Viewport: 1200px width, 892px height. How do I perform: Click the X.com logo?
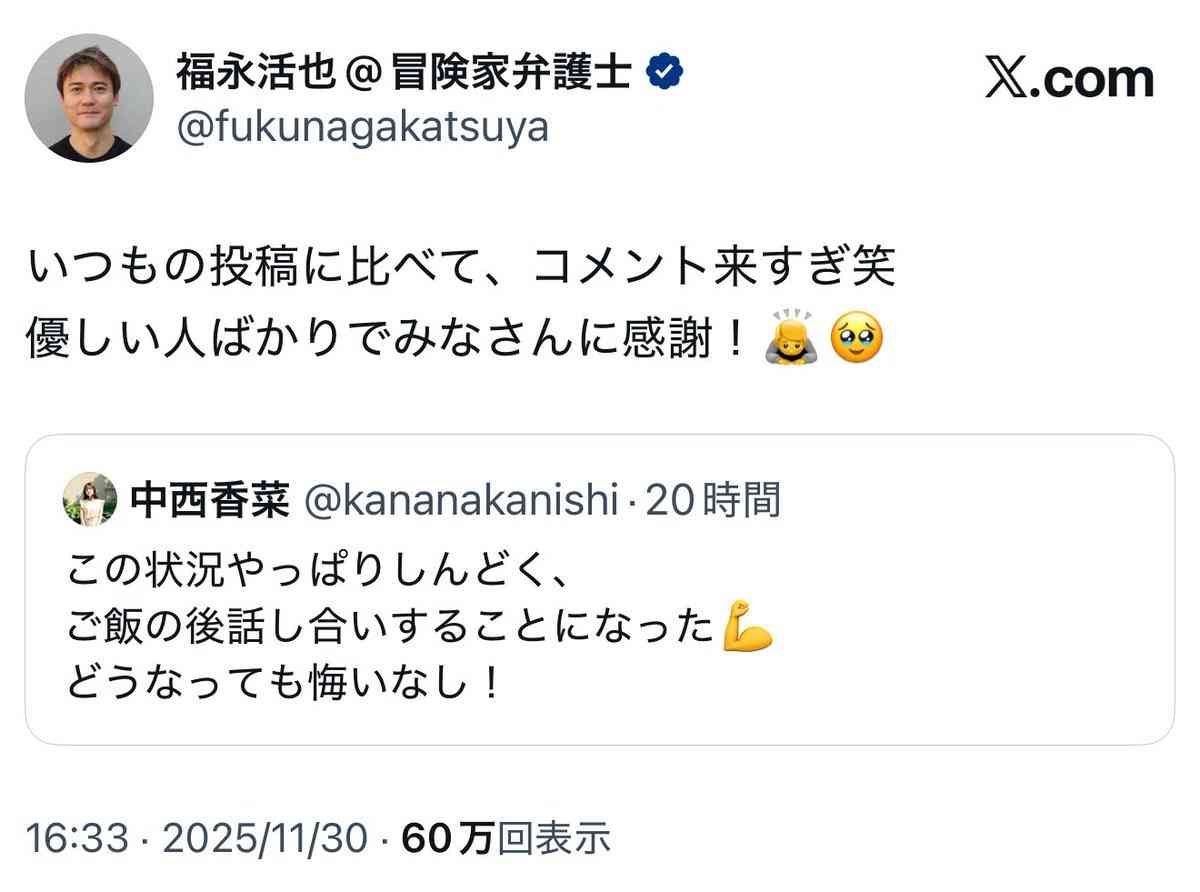click(x=1069, y=78)
